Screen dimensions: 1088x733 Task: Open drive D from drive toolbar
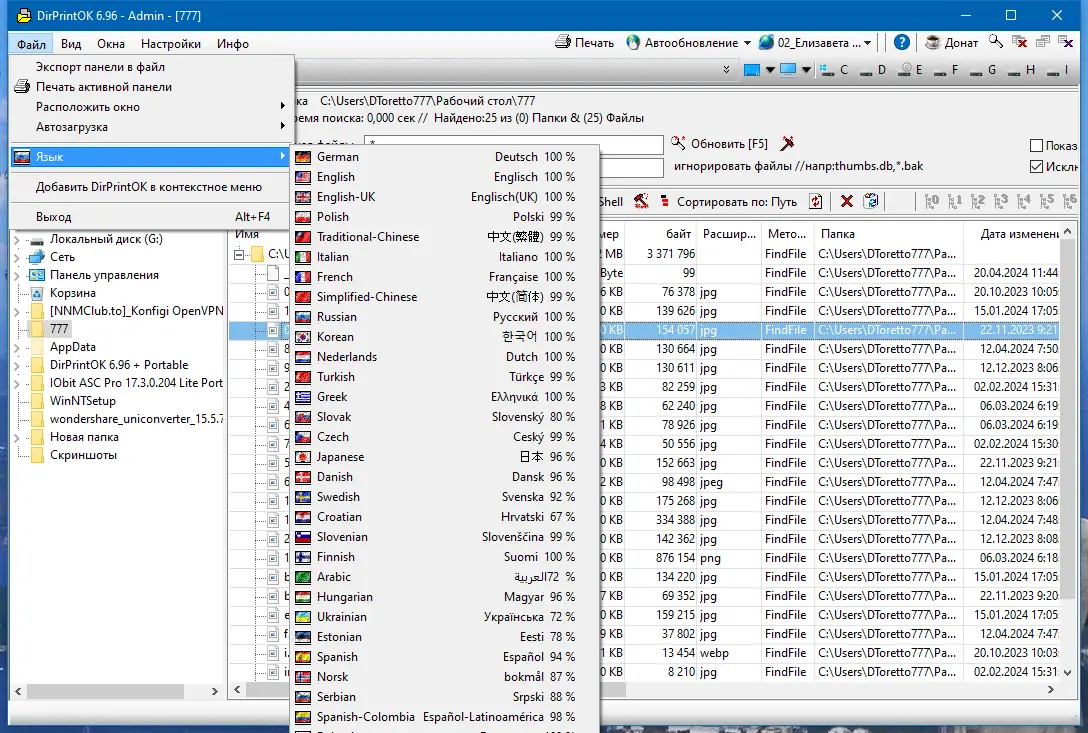pos(872,69)
